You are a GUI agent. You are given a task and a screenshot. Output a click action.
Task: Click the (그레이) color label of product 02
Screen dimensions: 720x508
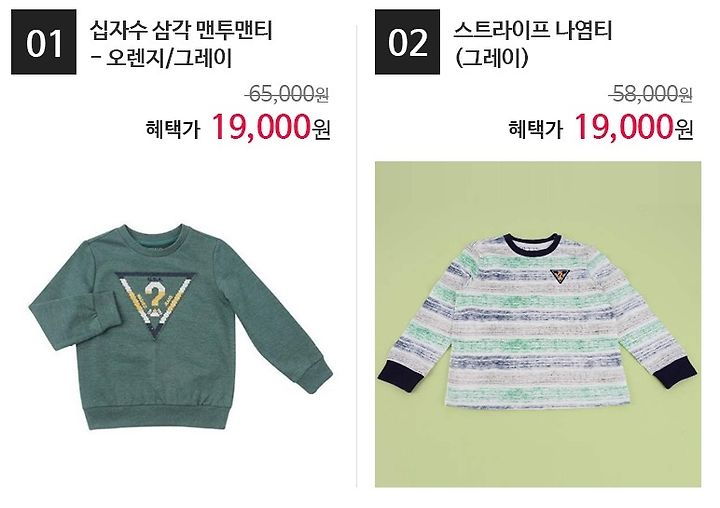[491, 58]
